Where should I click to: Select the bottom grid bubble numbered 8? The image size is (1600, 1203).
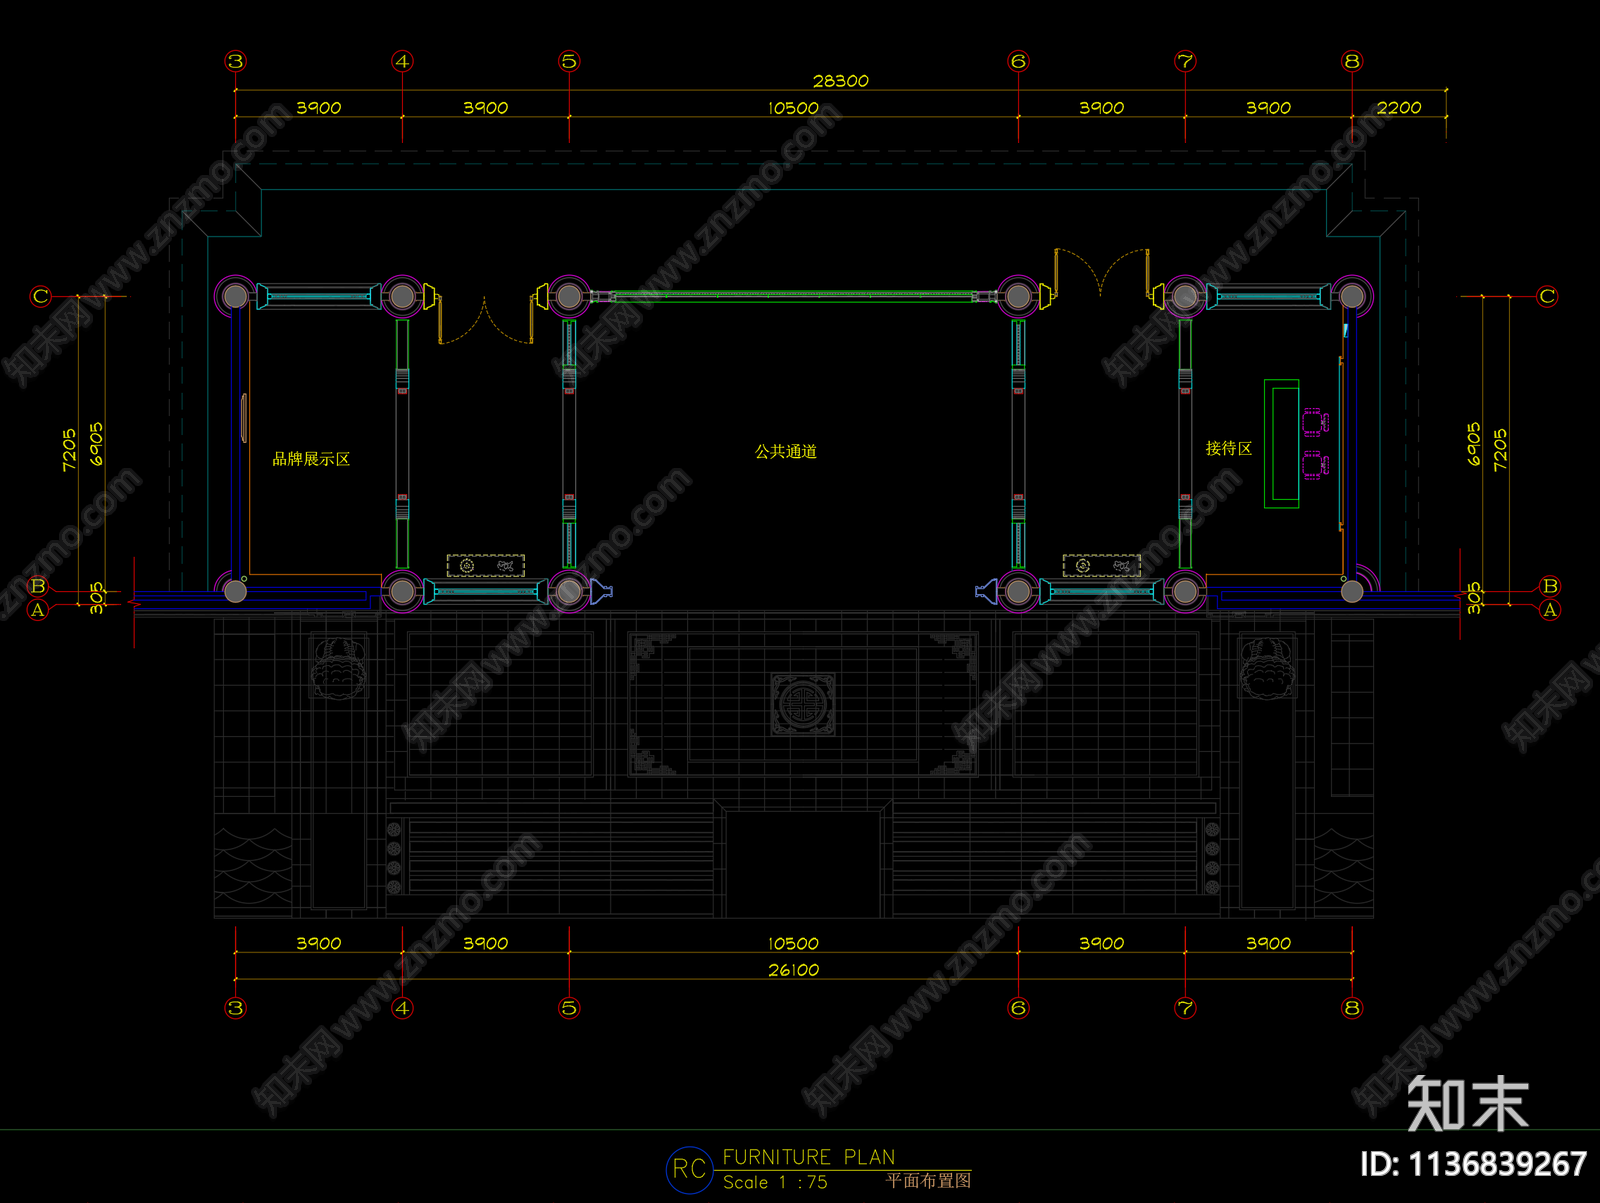[1352, 1008]
